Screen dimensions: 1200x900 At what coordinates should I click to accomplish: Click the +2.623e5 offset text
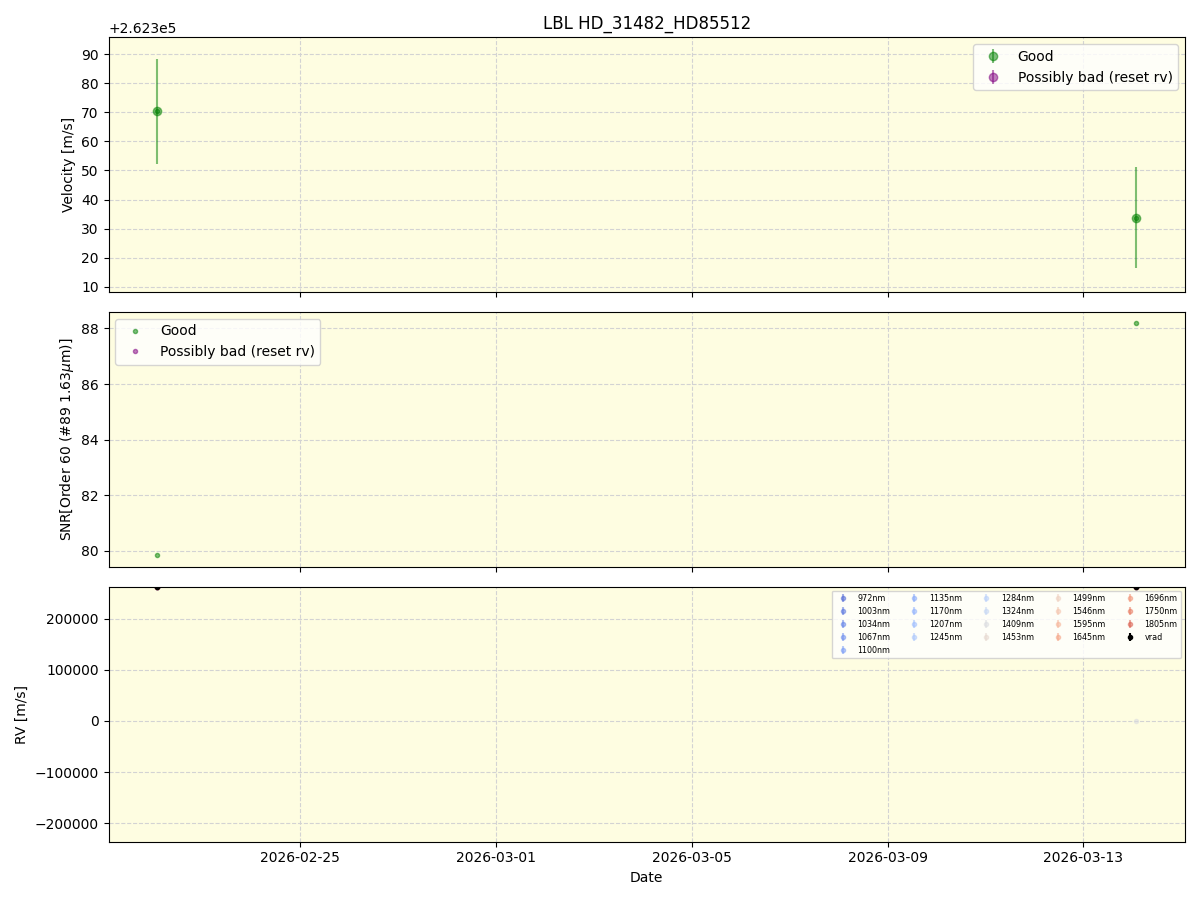[x=143, y=28]
